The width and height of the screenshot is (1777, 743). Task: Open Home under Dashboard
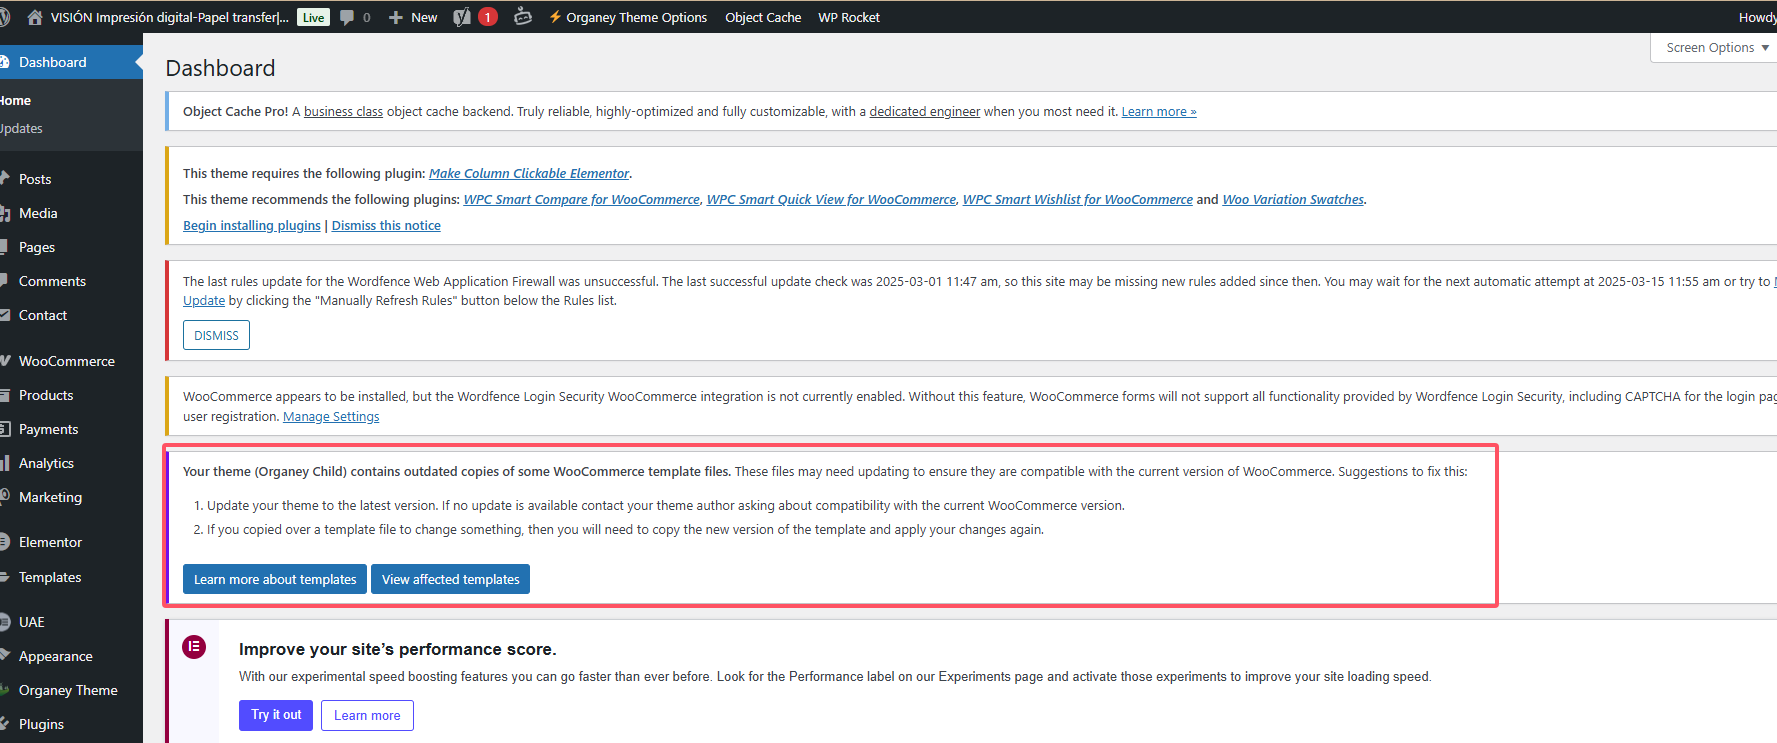click(x=15, y=100)
